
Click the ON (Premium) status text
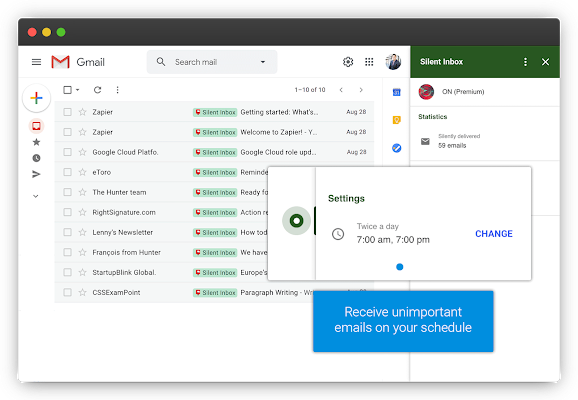coord(463,91)
